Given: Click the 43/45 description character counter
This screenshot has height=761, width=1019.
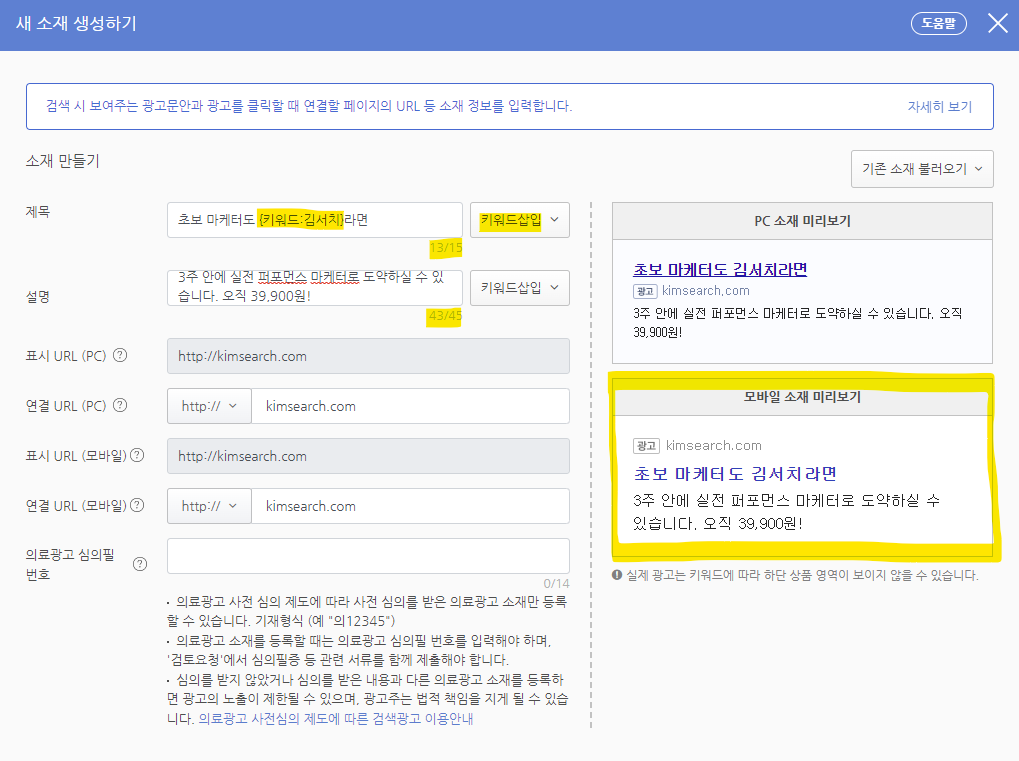Looking at the screenshot, I should point(445,316).
